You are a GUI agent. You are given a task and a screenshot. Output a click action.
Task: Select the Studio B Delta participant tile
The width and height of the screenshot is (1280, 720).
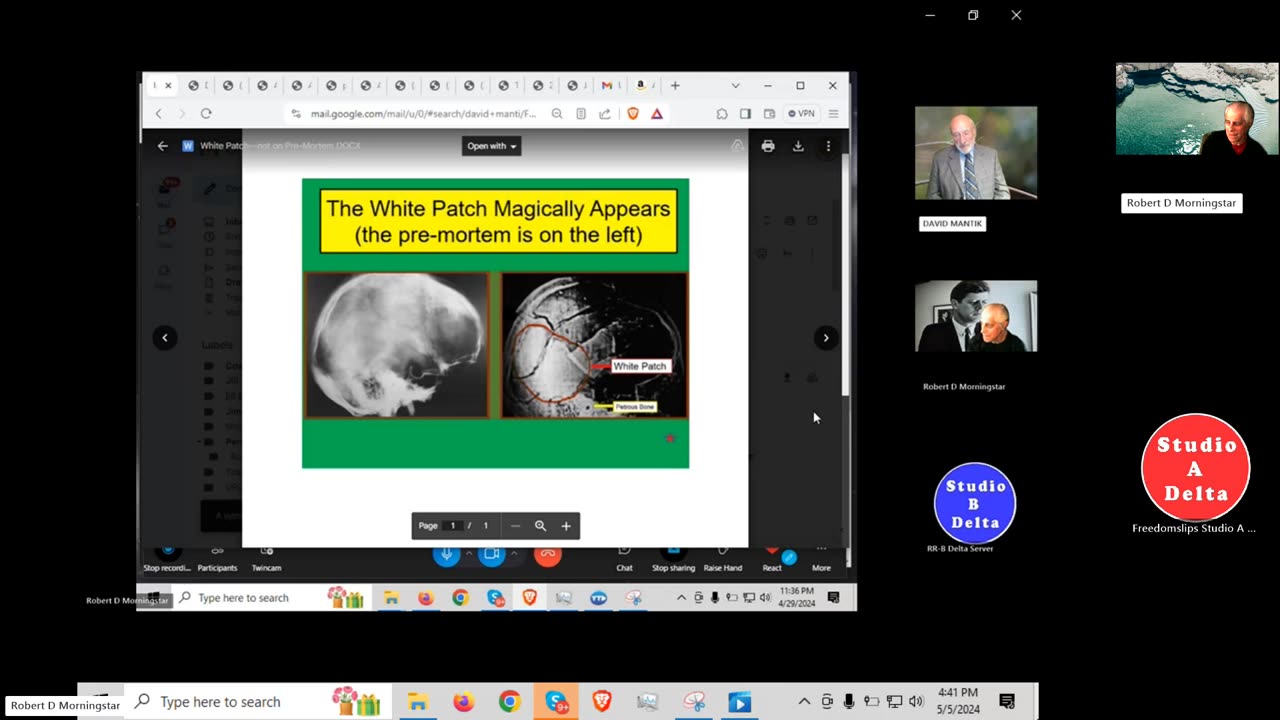pyautogui.click(x=975, y=503)
